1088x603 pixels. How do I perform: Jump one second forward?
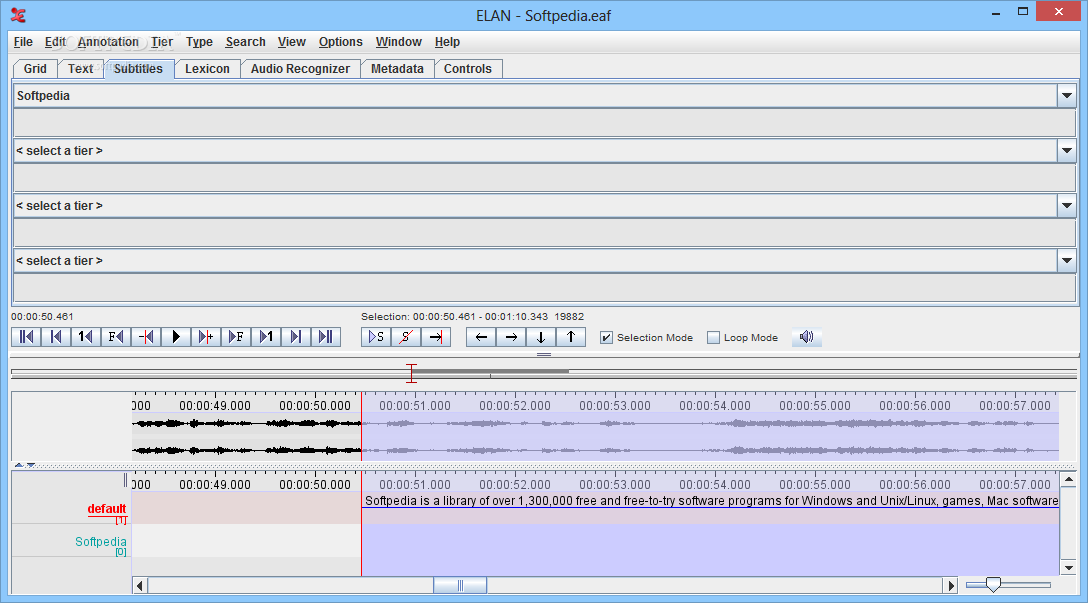click(x=265, y=337)
